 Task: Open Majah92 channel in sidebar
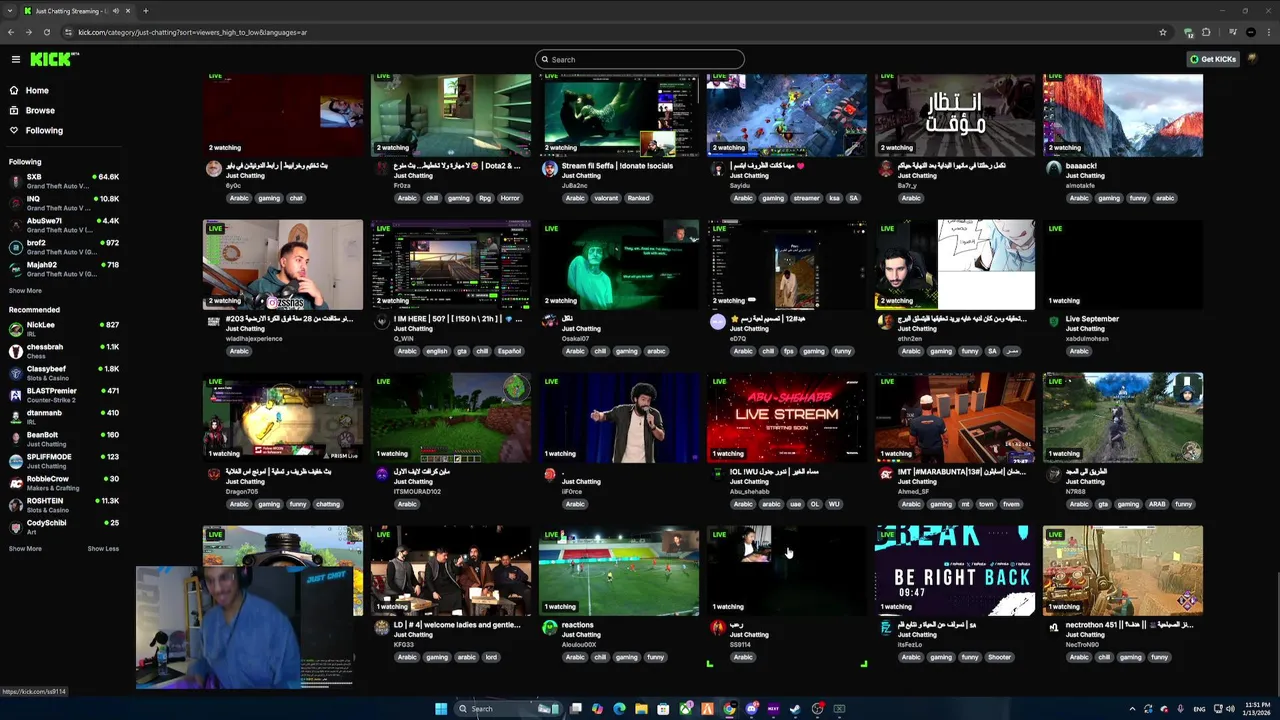coord(64,269)
